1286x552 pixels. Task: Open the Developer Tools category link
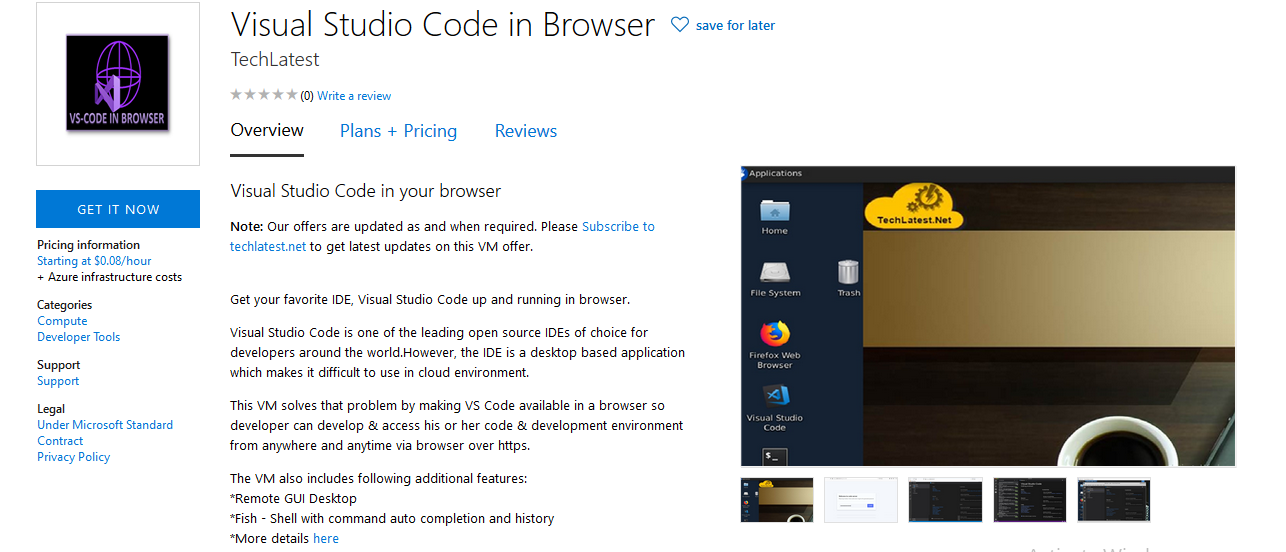tap(78, 337)
